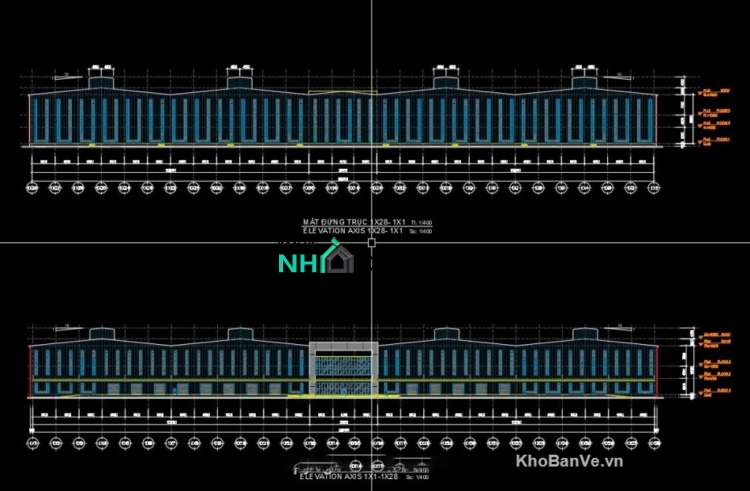Viewport: 750px width, 491px height.
Task: Click the leftmost axis bubble under lower elevation
Action: click(32, 443)
